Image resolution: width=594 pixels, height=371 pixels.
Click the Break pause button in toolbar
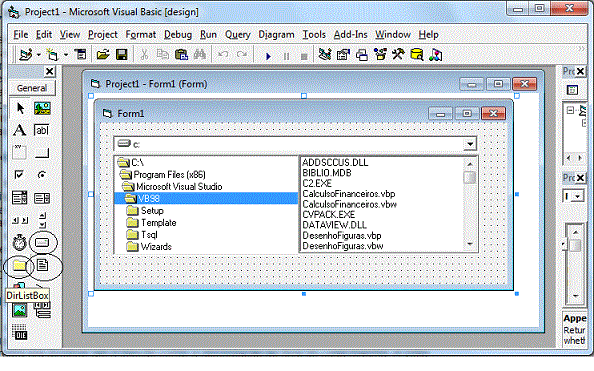[286, 56]
